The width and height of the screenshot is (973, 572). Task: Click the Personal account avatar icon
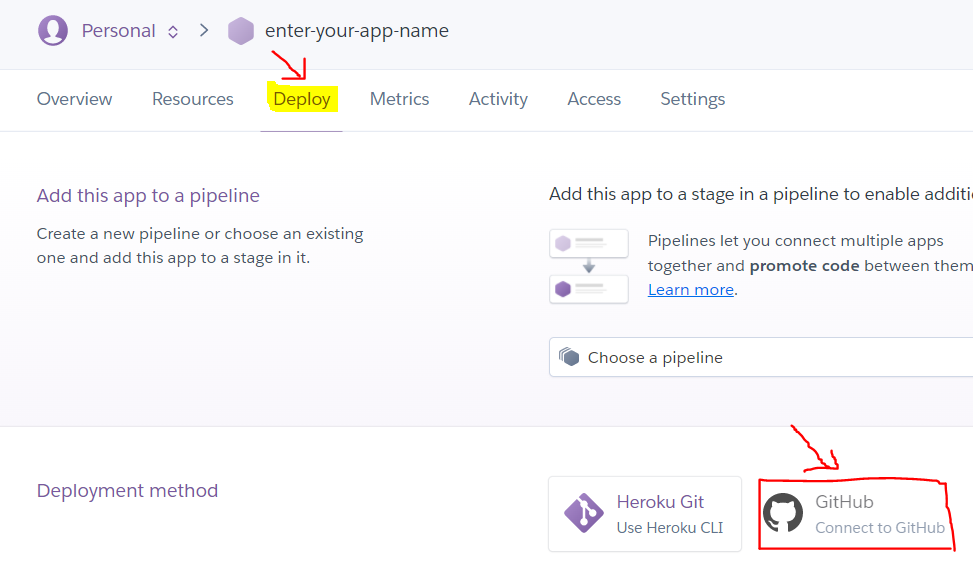tap(53, 30)
